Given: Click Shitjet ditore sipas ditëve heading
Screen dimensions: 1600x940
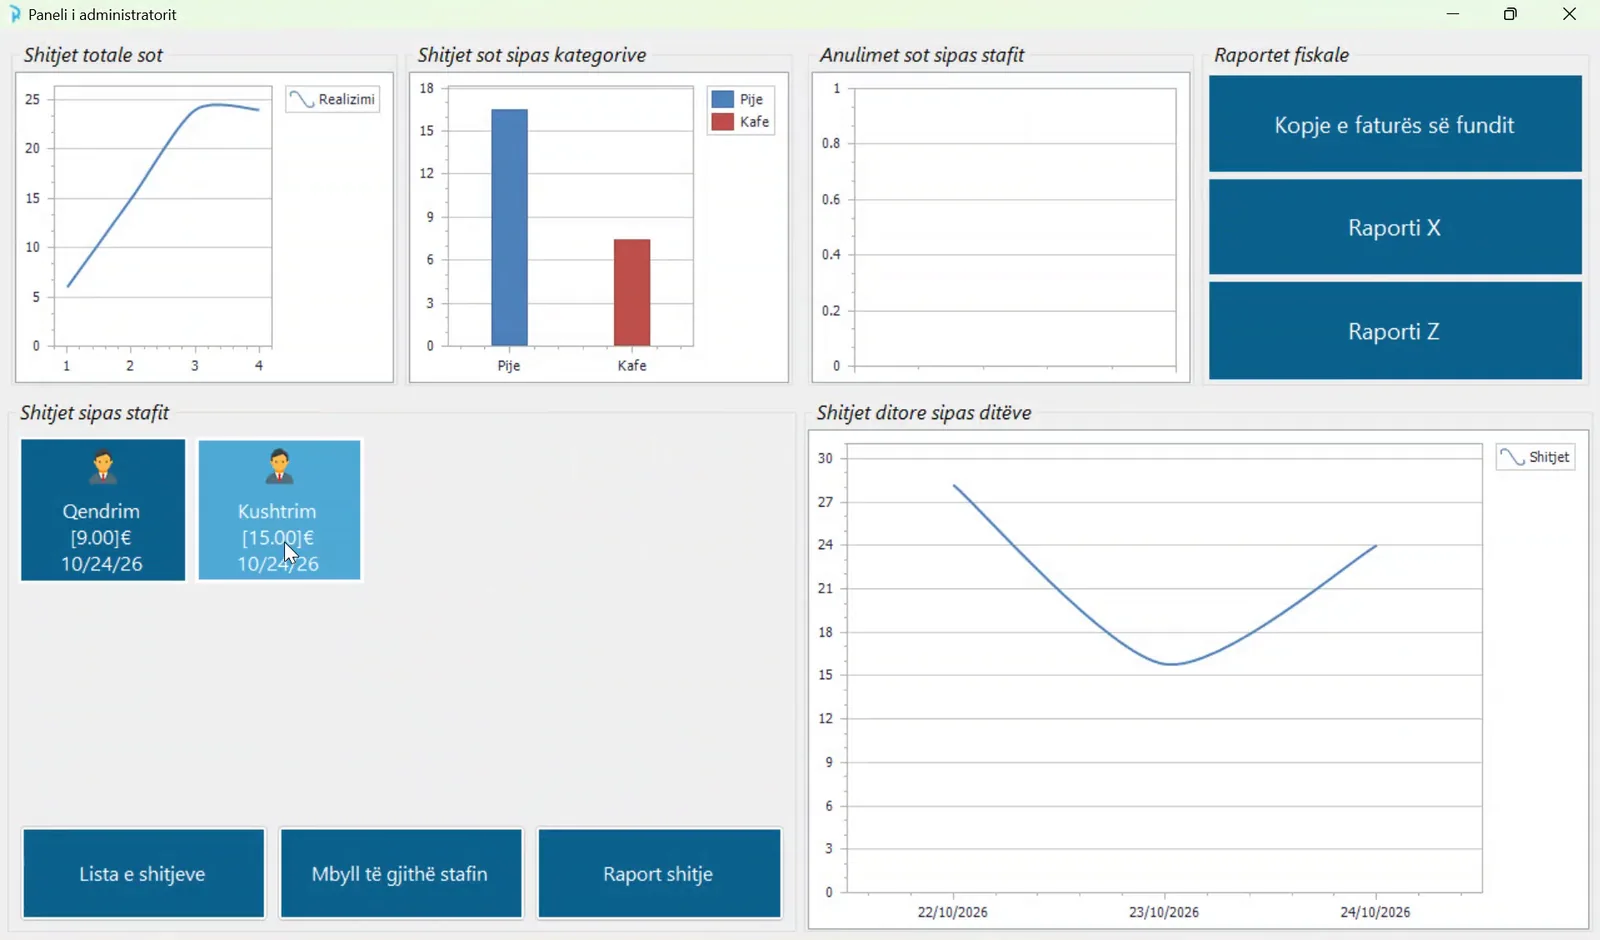Looking at the screenshot, I should [x=924, y=412].
